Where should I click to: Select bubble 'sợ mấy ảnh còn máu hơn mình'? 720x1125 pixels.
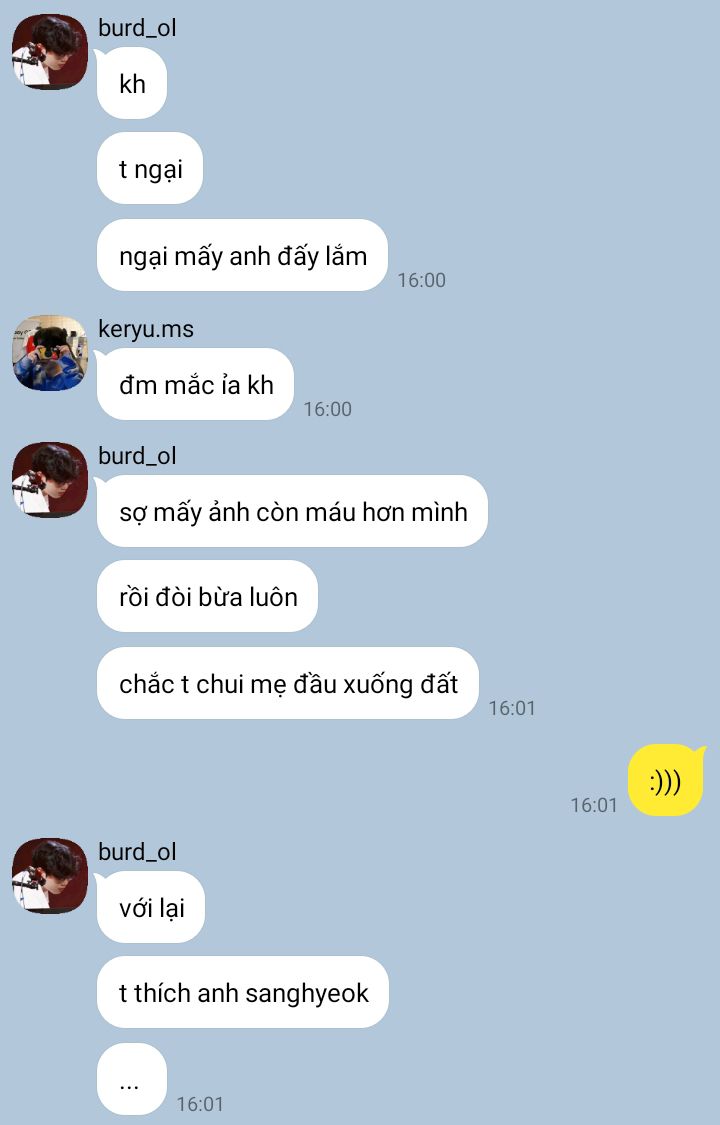(292, 512)
